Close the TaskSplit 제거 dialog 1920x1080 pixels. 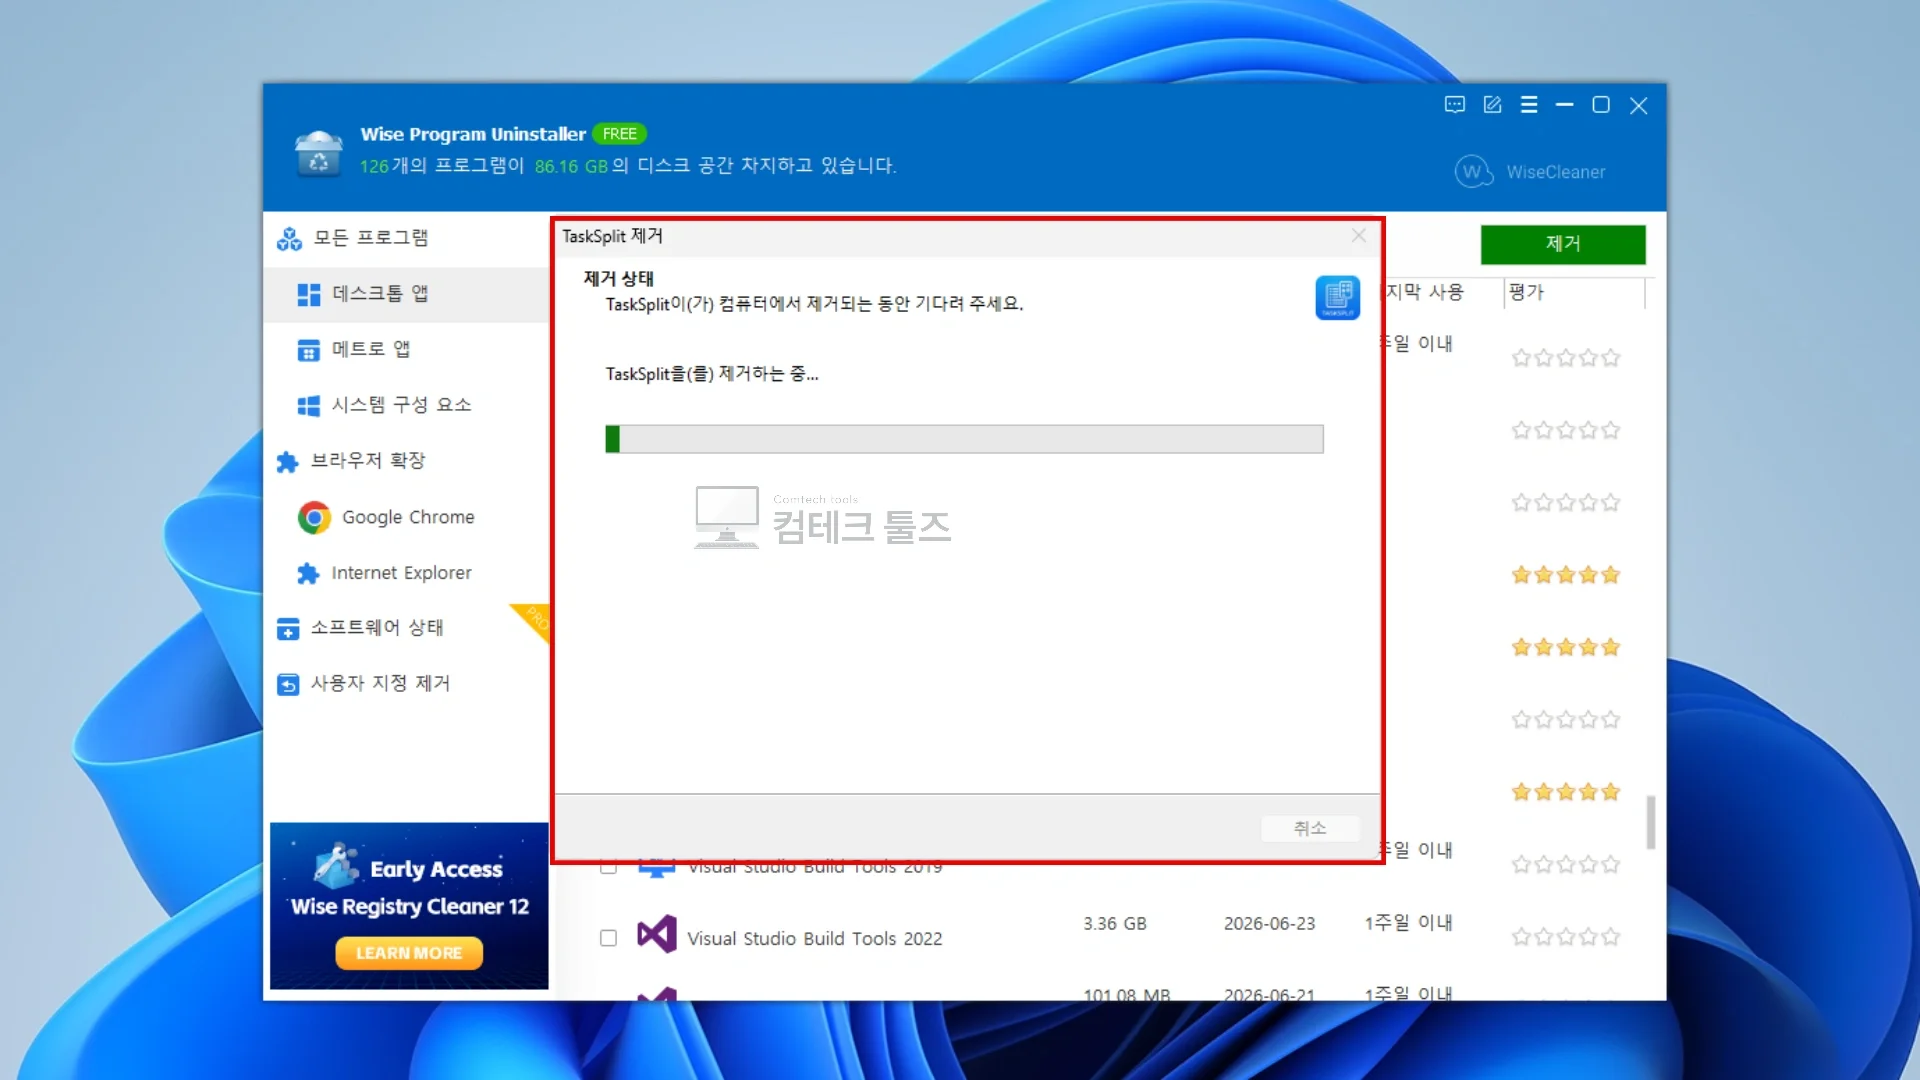[1358, 236]
